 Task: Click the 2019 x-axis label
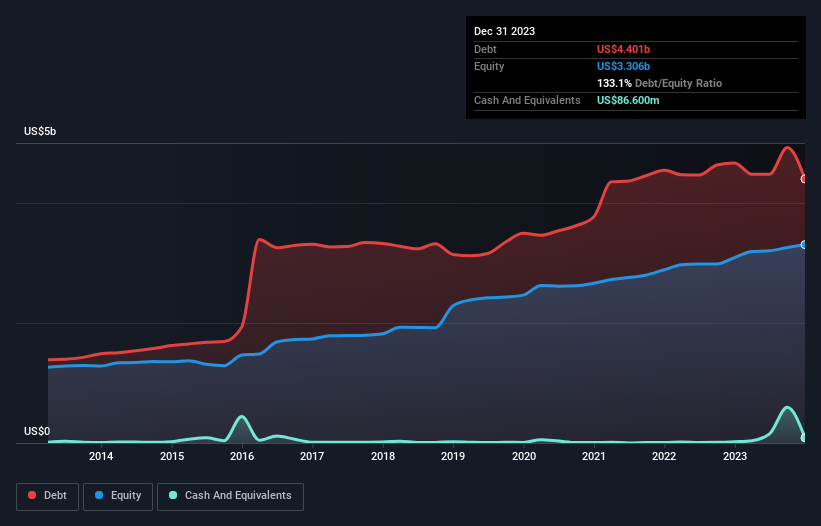click(x=453, y=456)
